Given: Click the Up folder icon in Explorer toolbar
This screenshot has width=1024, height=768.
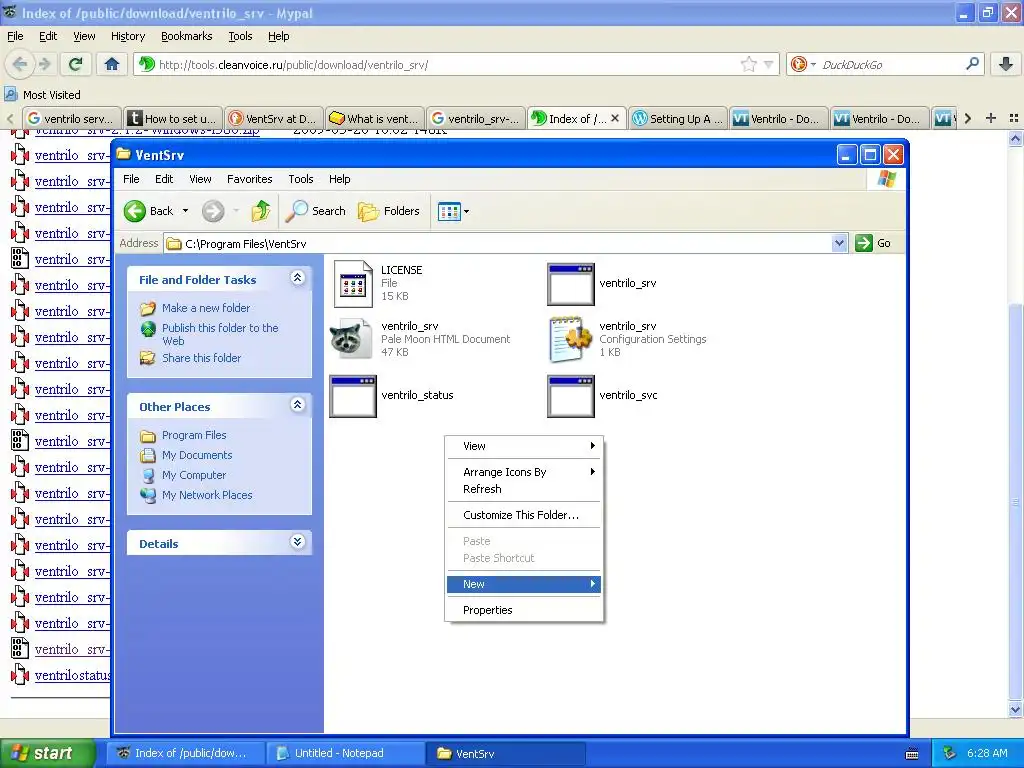Looking at the screenshot, I should (x=261, y=211).
